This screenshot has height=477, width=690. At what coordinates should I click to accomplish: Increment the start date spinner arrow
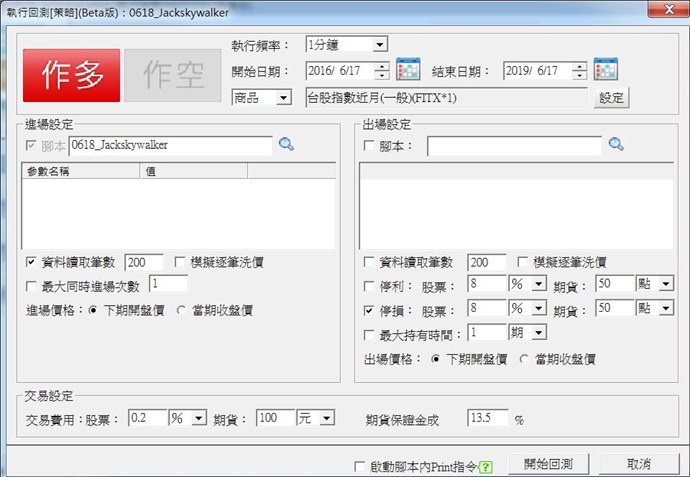point(381,66)
